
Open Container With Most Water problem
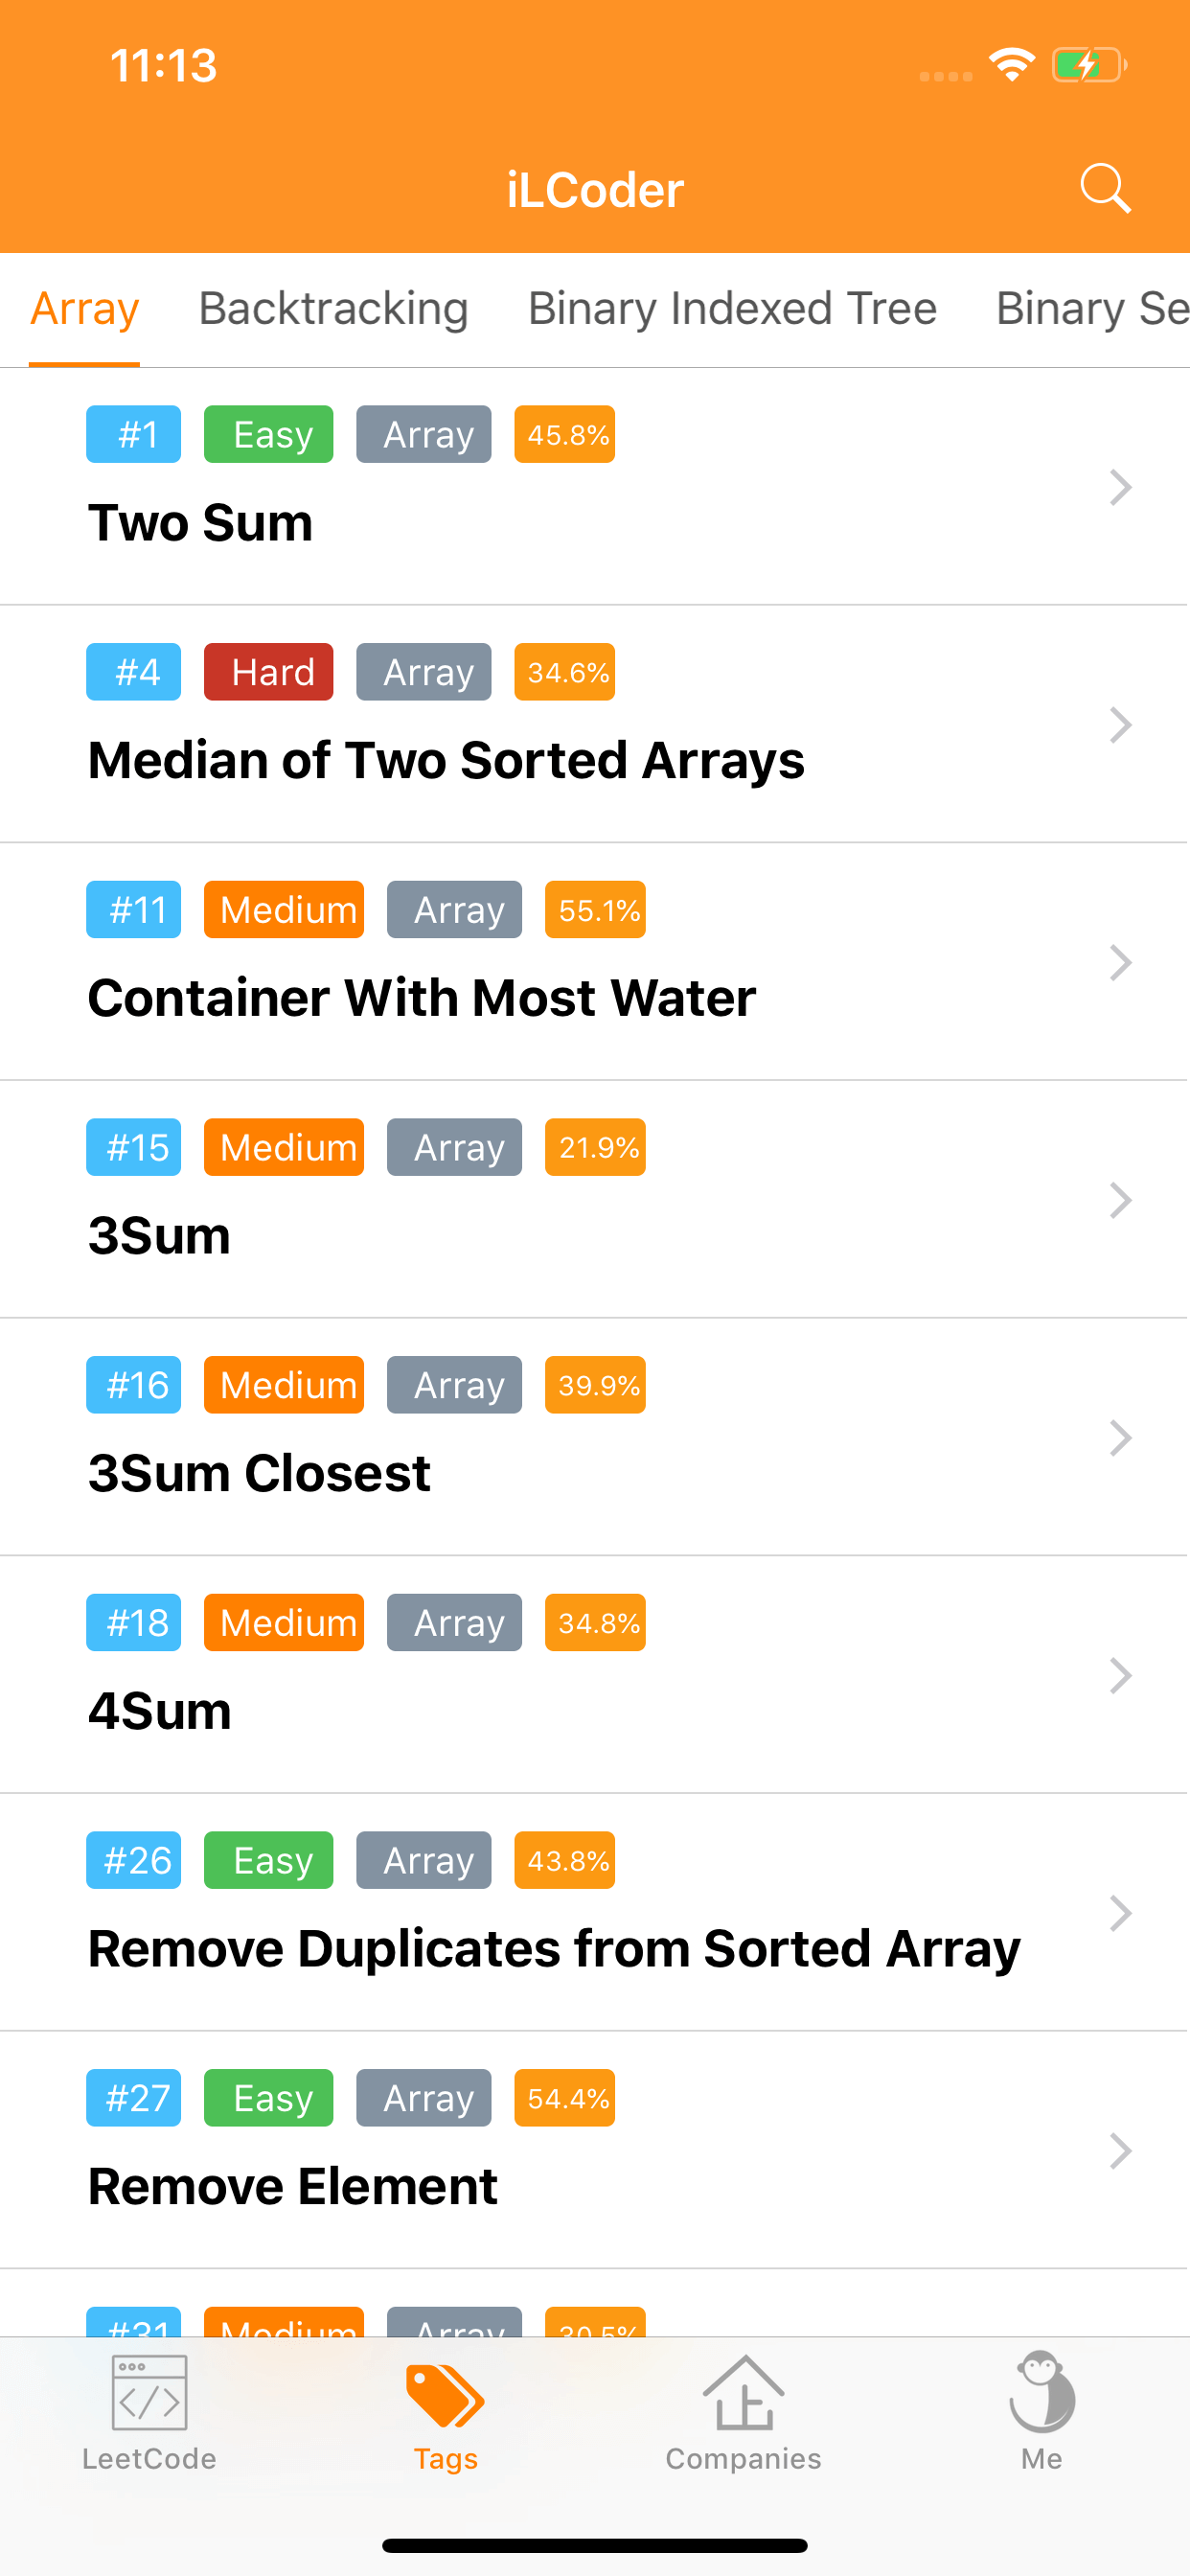point(422,998)
